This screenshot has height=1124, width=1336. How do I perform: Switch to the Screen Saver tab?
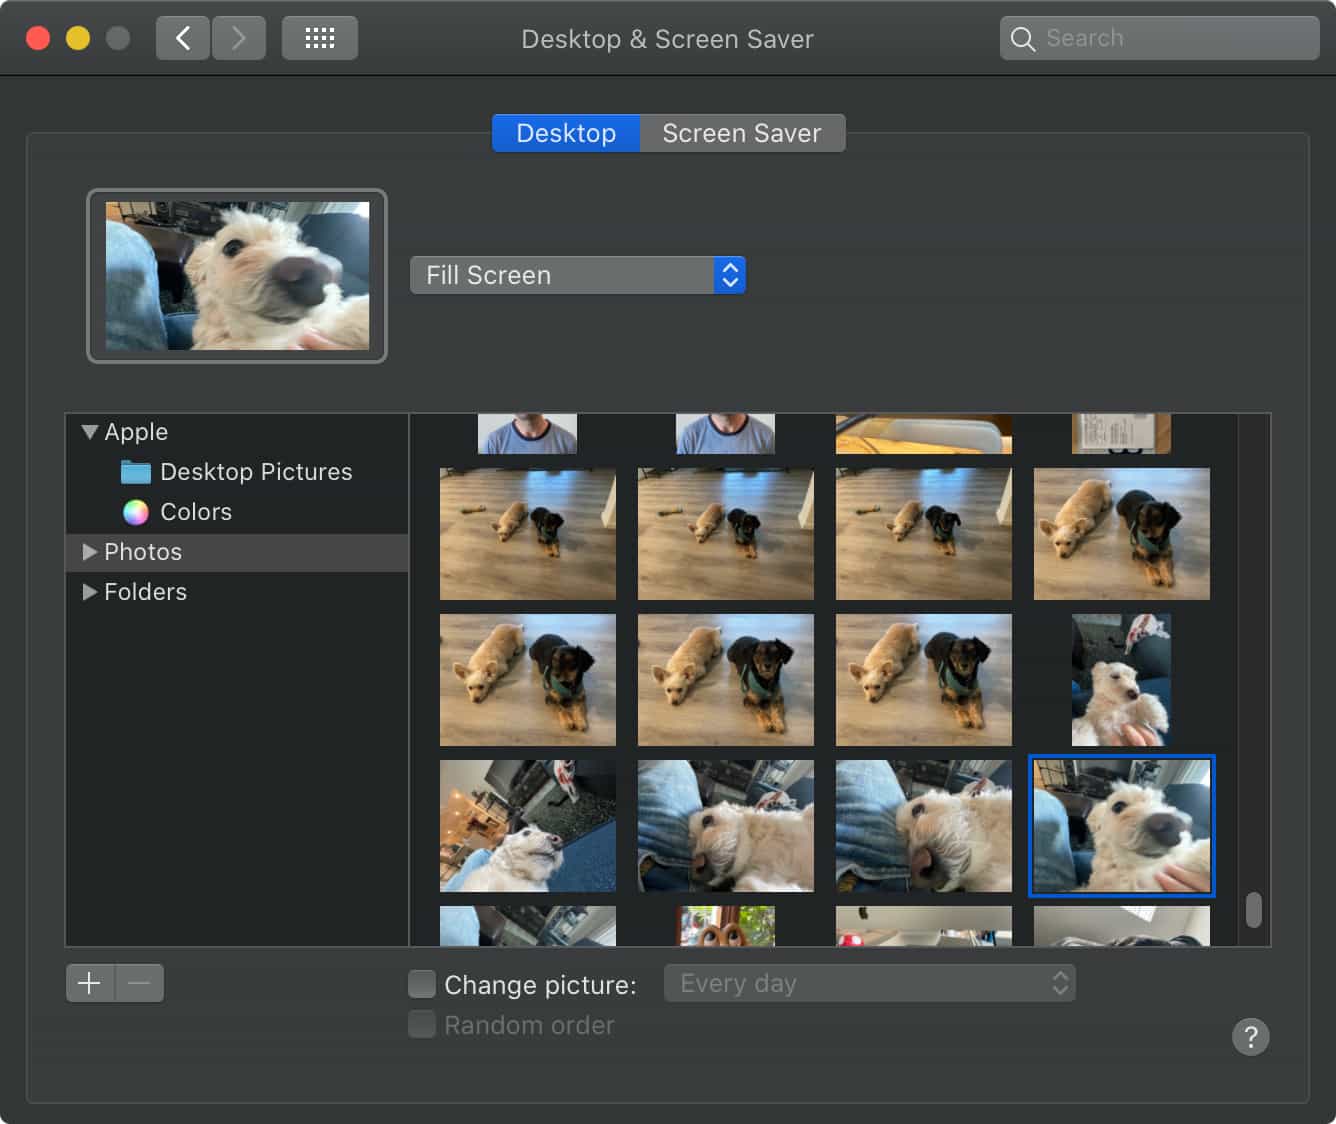(x=741, y=133)
